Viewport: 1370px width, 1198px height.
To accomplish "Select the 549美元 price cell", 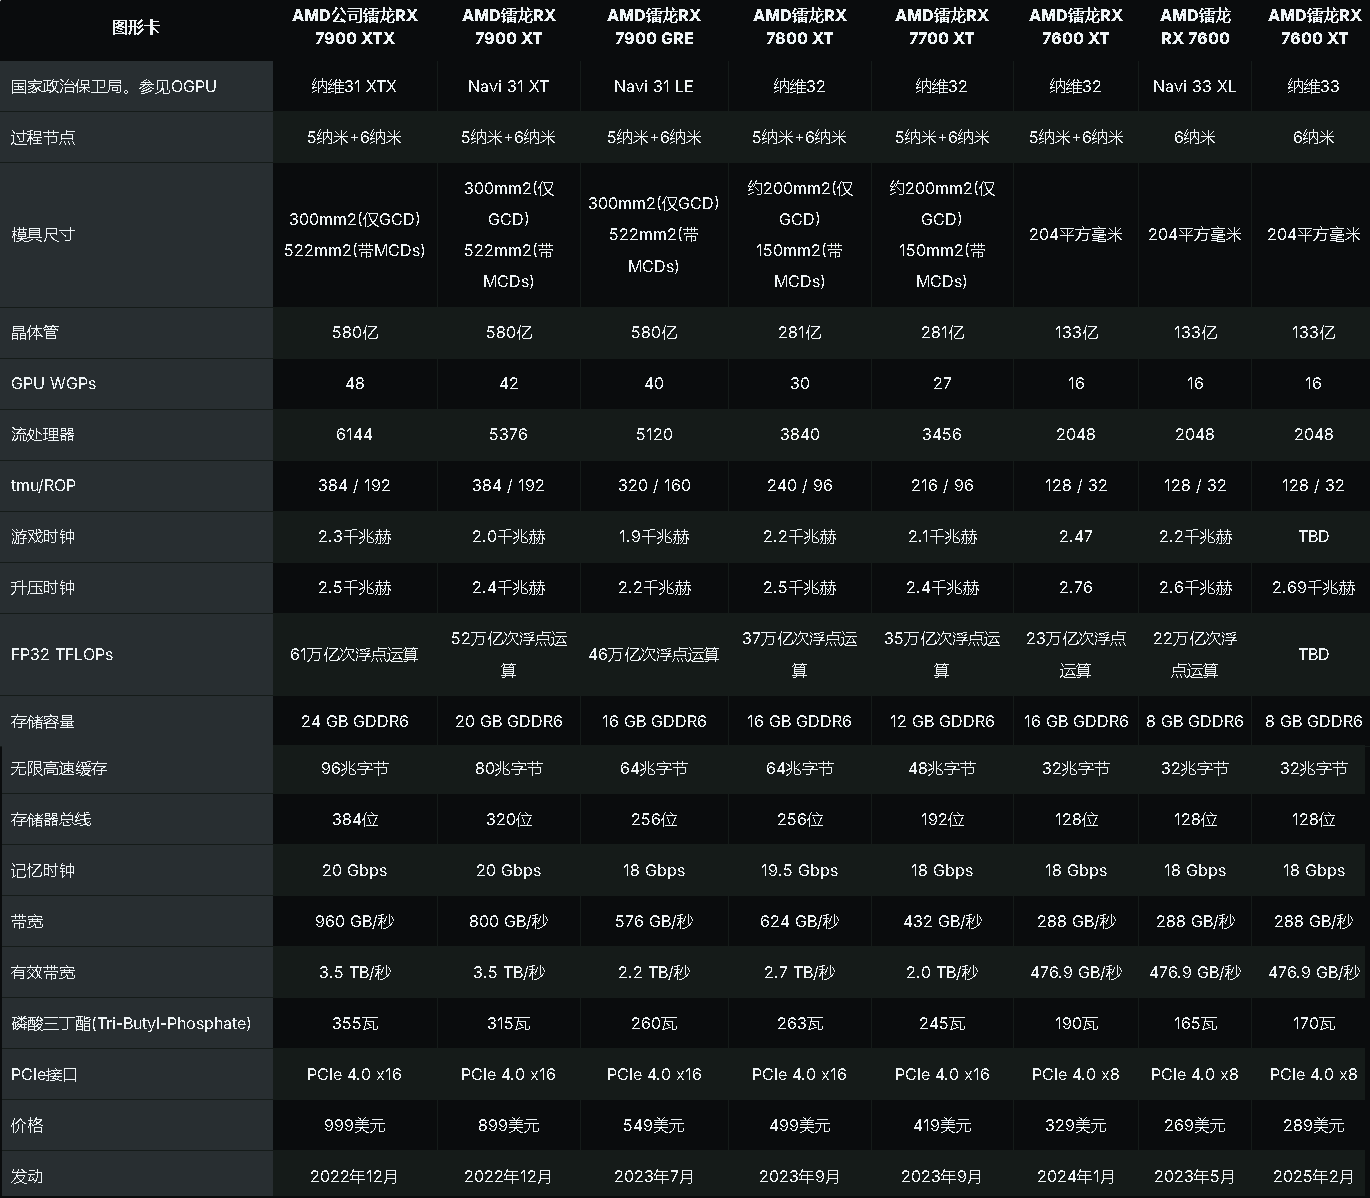I will click(654, 1125).
